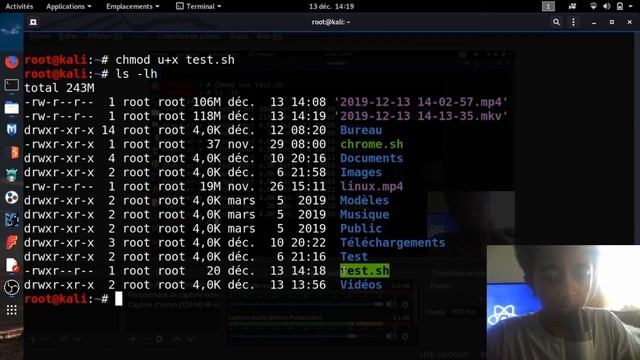Click the Bureau directory name
Image resolution: width=640 pixels, height=360 pixels.
[361, 130]
